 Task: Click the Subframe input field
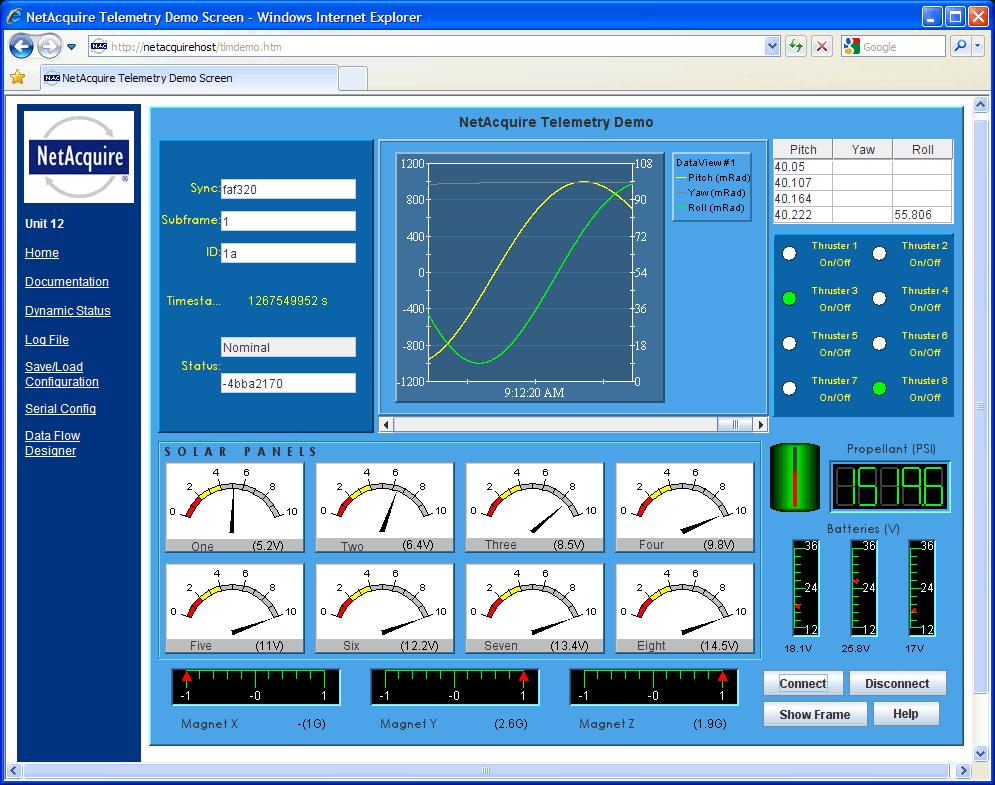pos(288,221)
